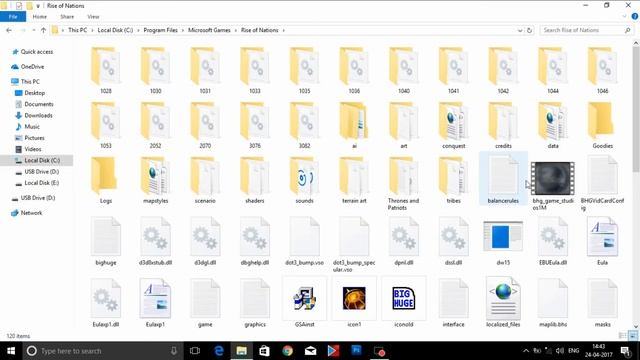Open the Windows Start menu
This screenshot has width=640, height=360.
click(x=11, y=351)
